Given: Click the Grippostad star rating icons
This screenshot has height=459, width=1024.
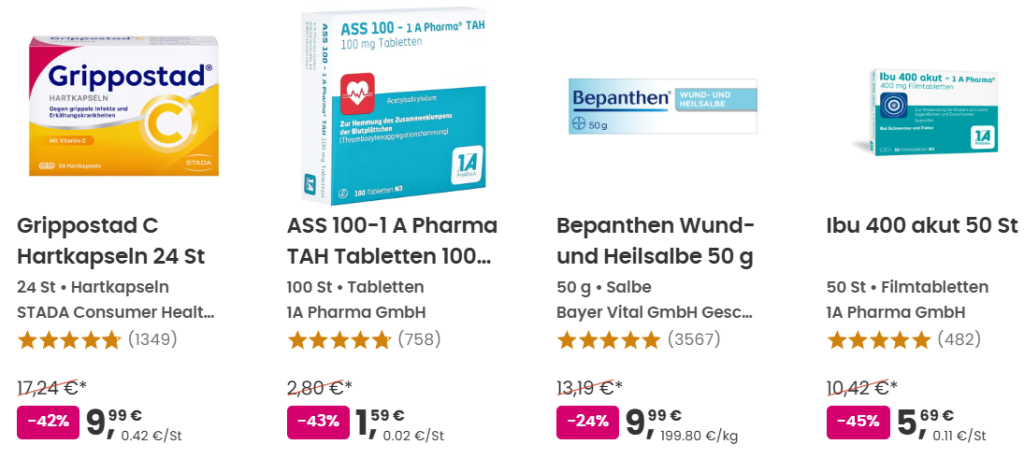Looking at the screenshot, I should pyautogui.click(x=69, y=340).
